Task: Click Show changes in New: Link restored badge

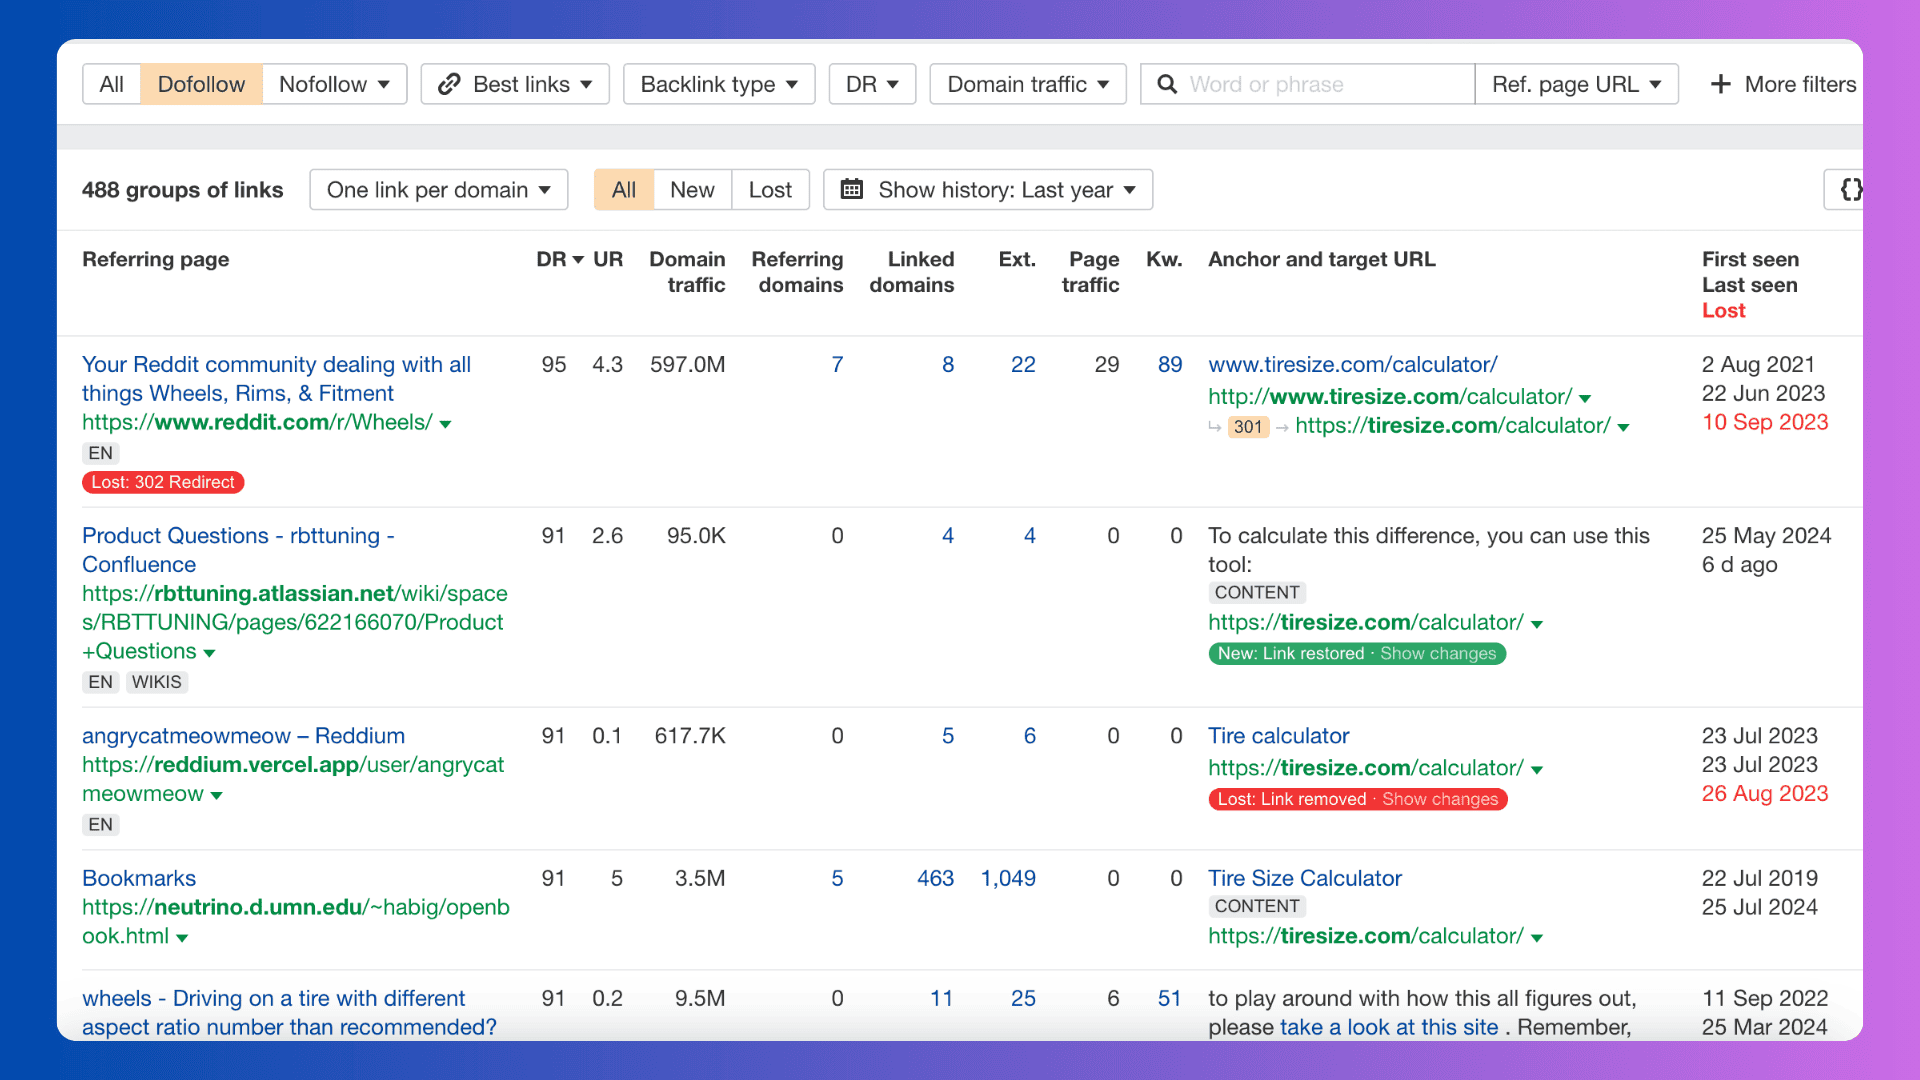Action: [x=1438, y=653]
